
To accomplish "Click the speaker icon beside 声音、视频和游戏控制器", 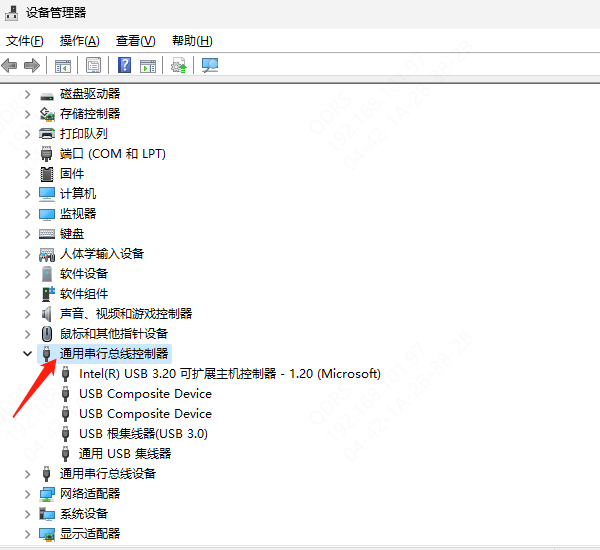I will click(x=46, y=314).
